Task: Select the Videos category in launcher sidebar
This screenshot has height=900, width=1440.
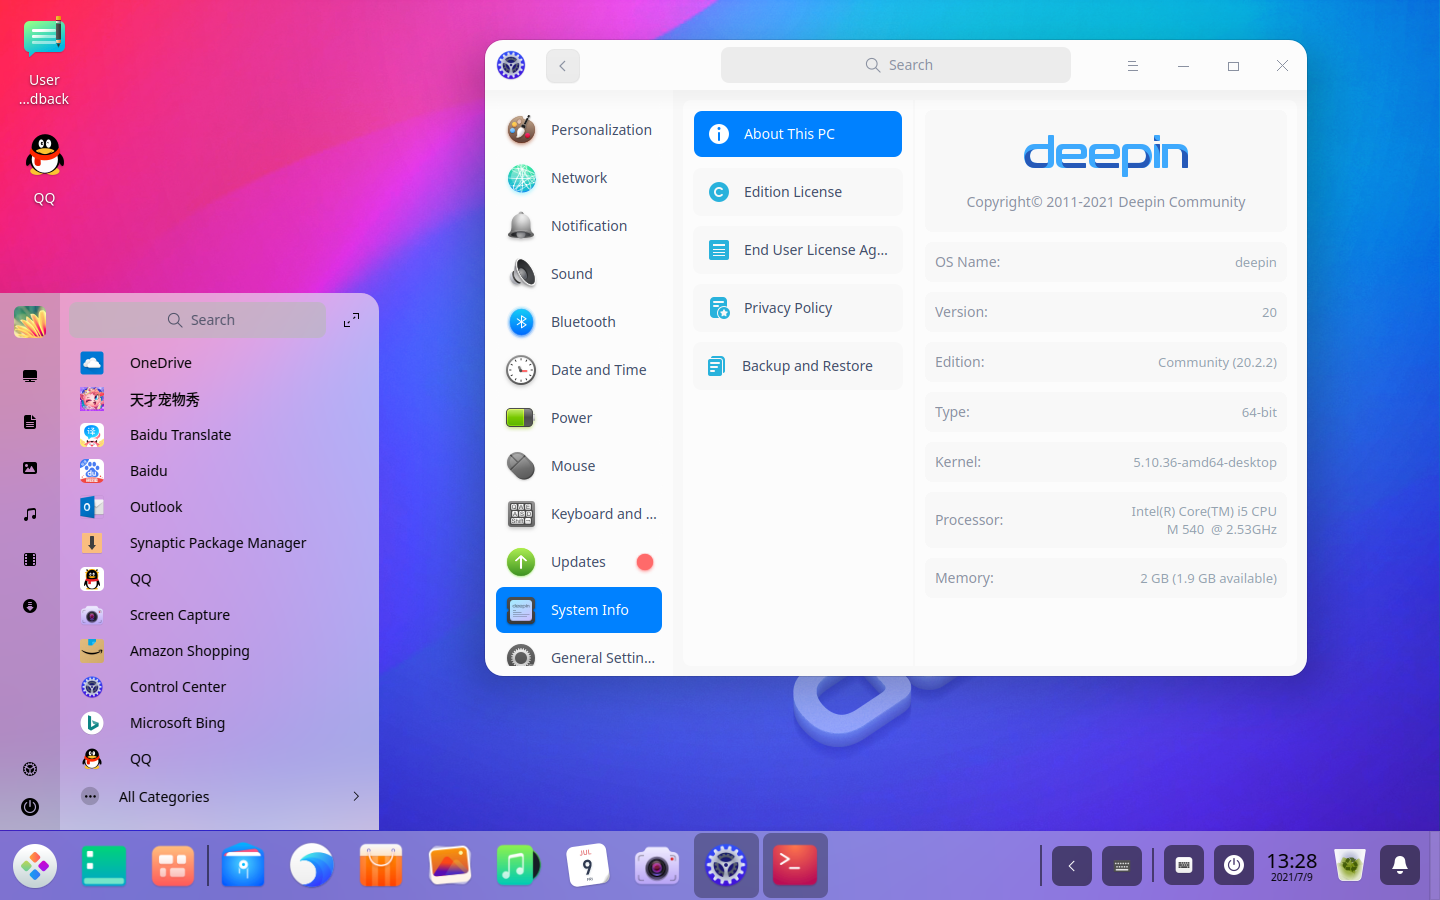Action: [x=30, y=560]
